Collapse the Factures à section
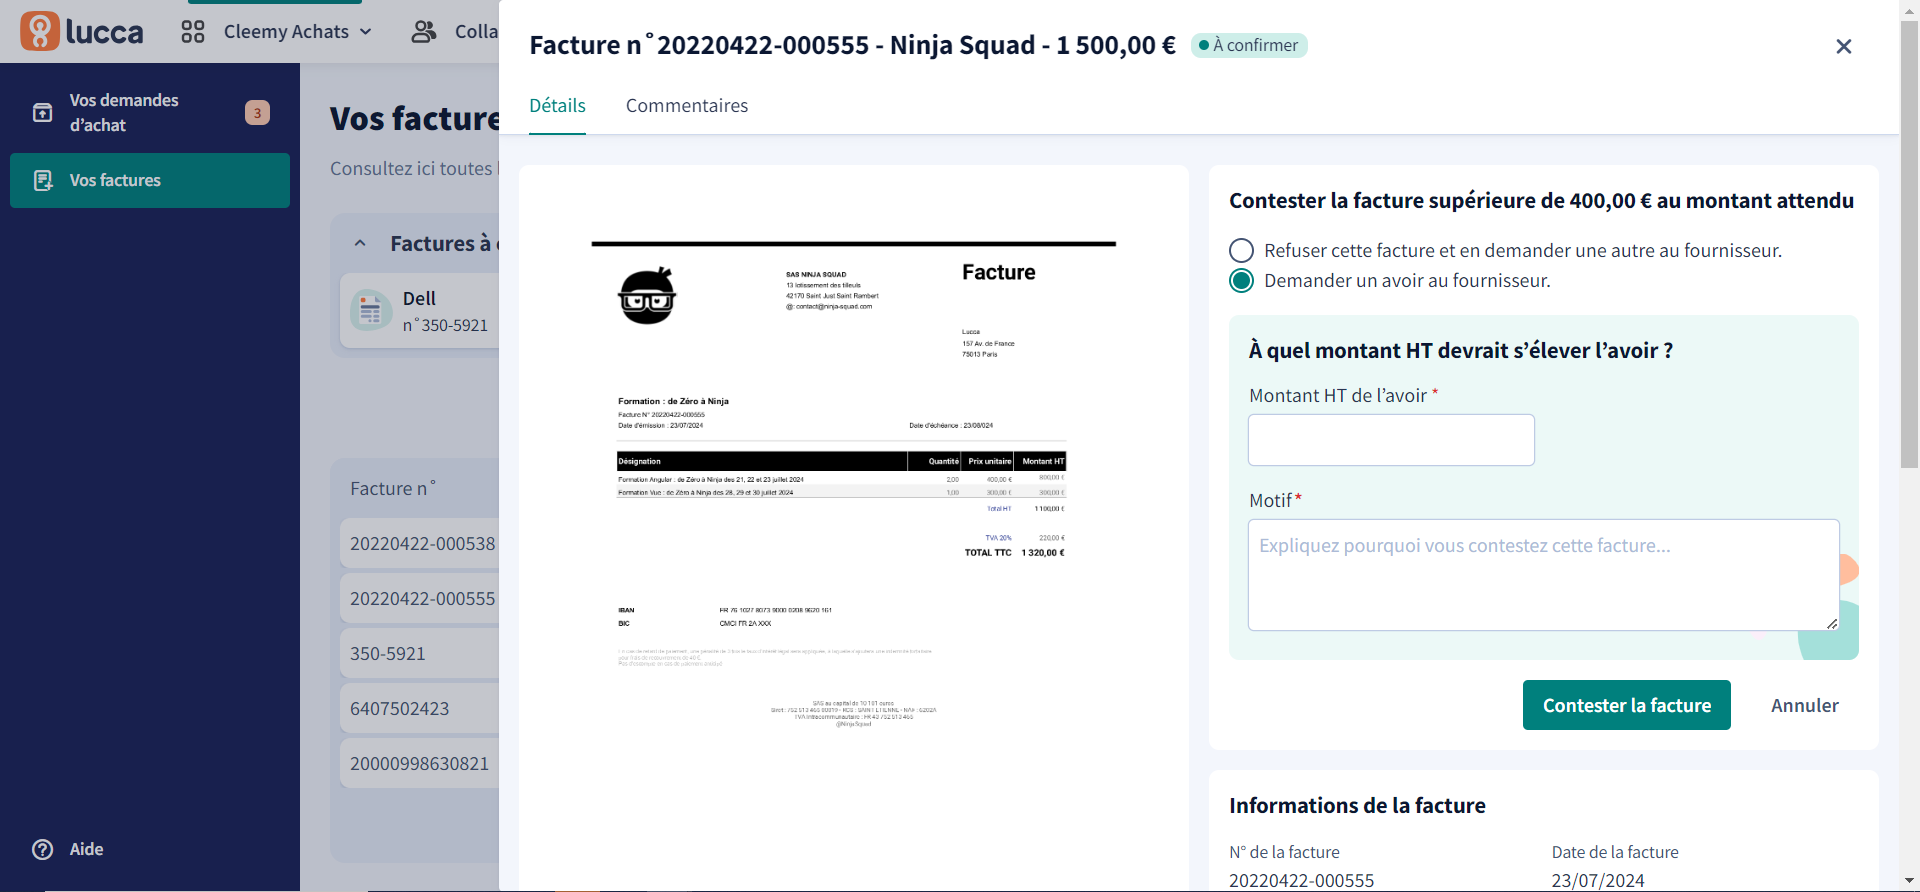This screenshot has height=892, width=1920. click(x=360, y=243)
